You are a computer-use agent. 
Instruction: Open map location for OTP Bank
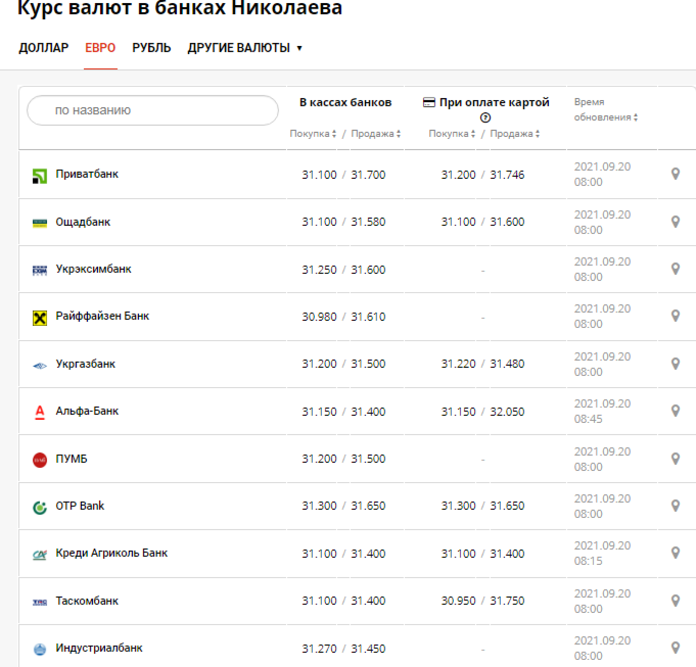coord(675,506)
